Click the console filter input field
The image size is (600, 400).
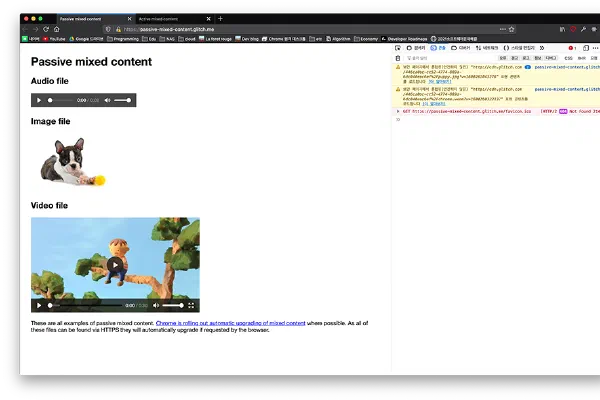coord(440,58)
